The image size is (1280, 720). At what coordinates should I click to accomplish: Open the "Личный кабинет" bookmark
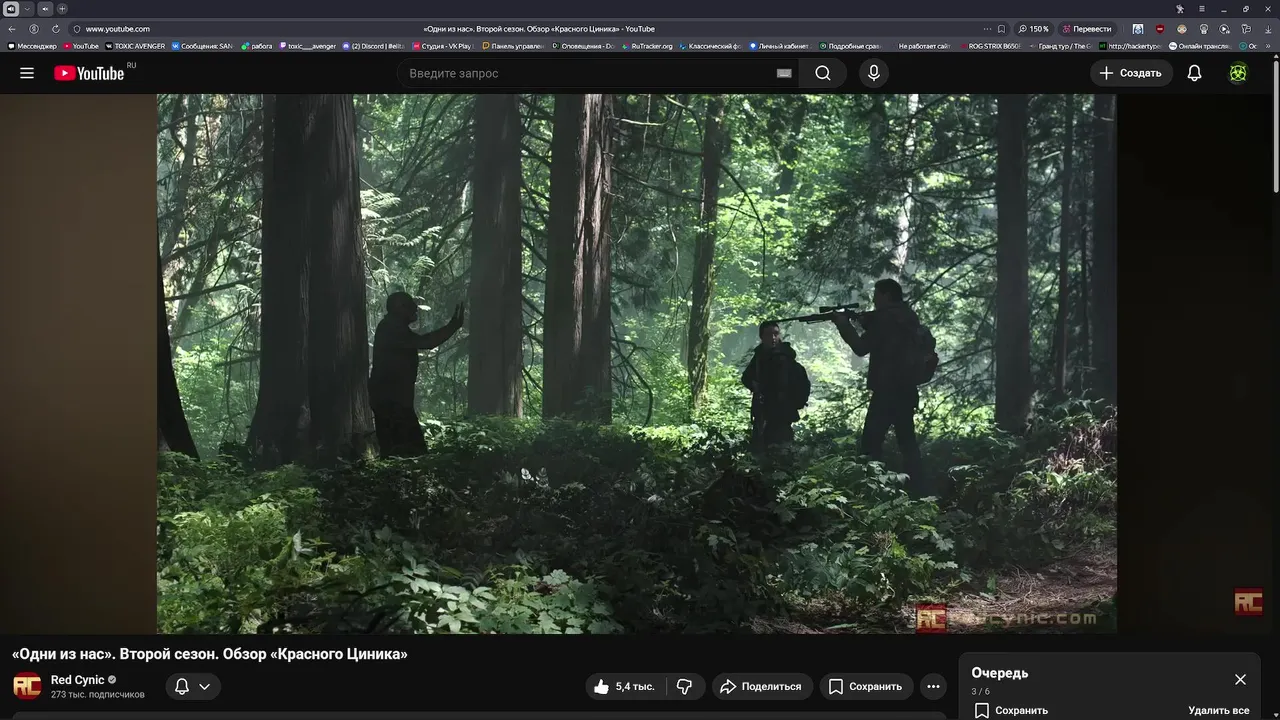pyautogui.click(x=781, y=46)
